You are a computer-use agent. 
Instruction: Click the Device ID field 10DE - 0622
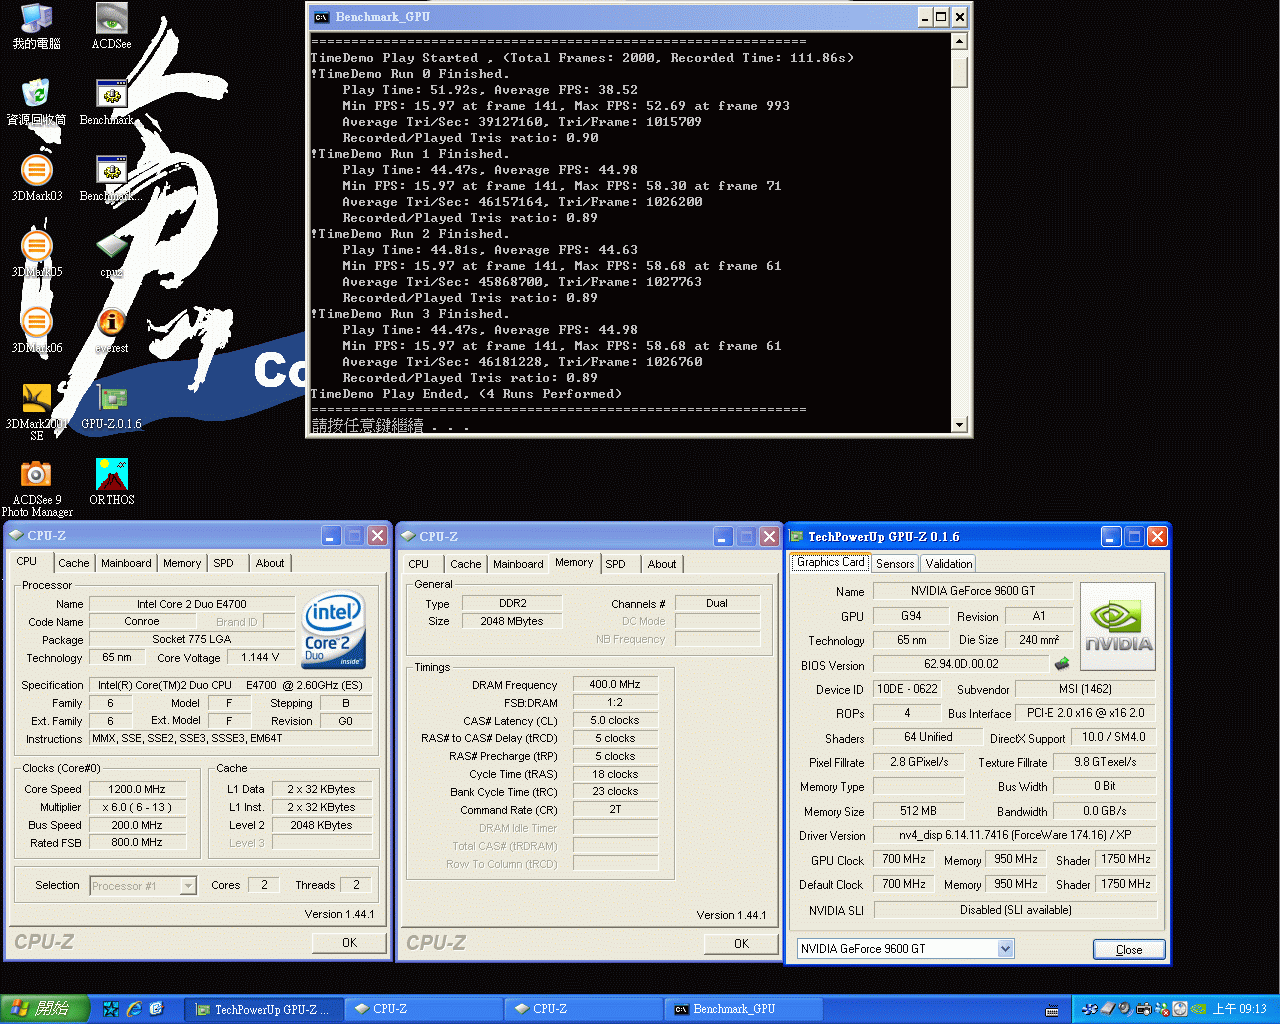[x=907, y=689]
